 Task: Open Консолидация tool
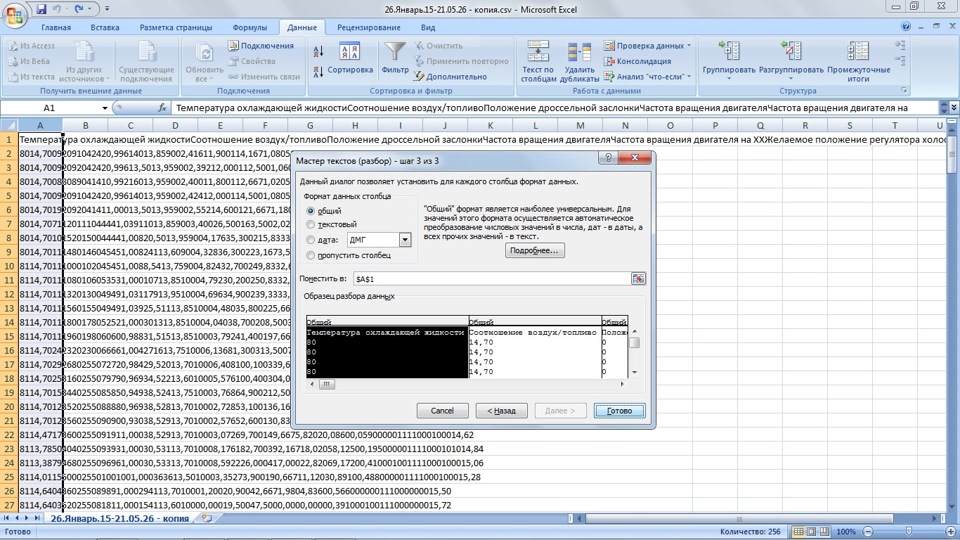(x=638, y=61)
